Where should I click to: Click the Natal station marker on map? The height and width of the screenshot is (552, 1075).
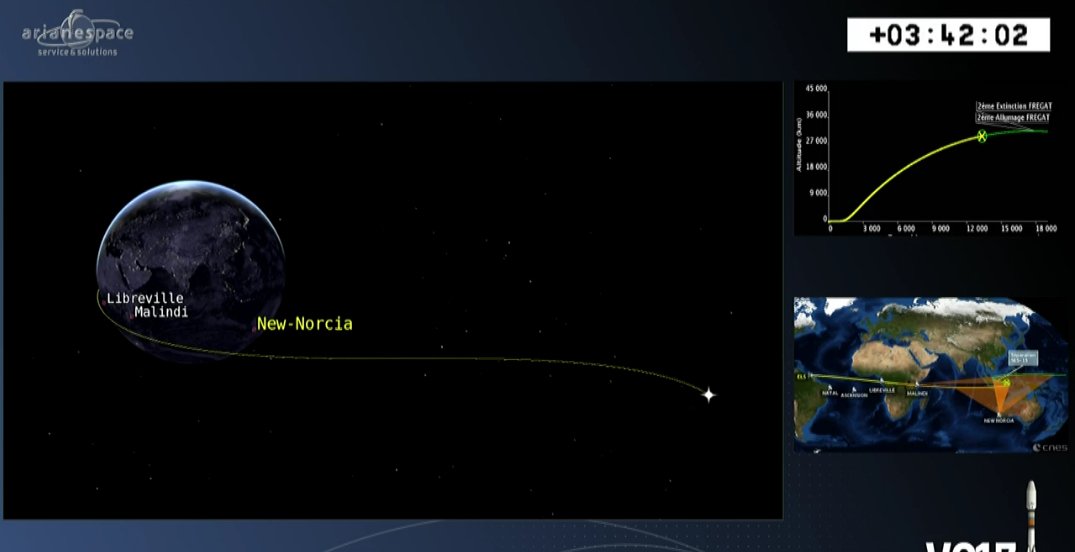pyautogui.click(x=828, y=388)
